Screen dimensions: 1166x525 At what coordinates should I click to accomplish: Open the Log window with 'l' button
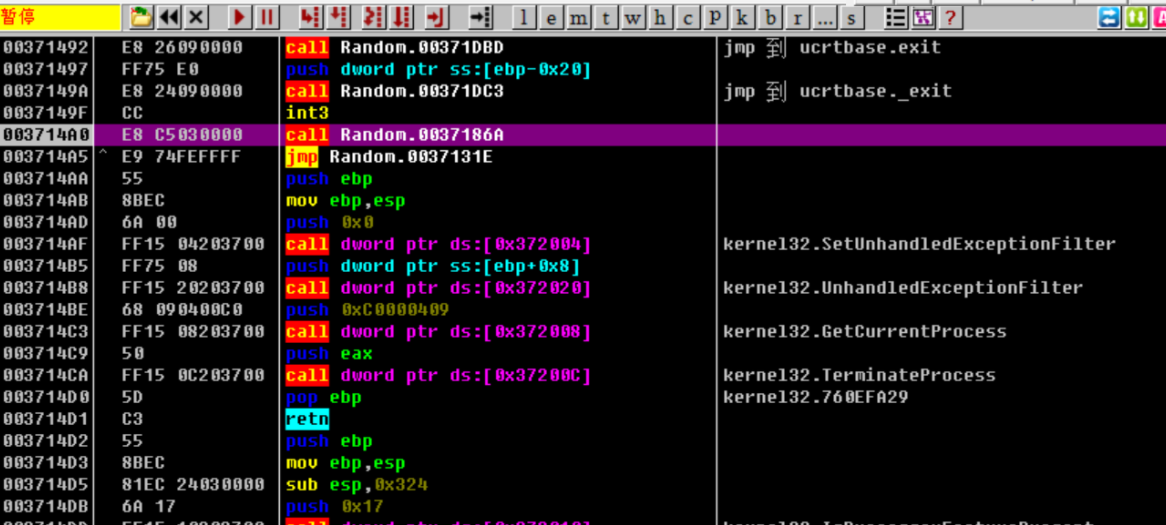[x=525, y=18]
